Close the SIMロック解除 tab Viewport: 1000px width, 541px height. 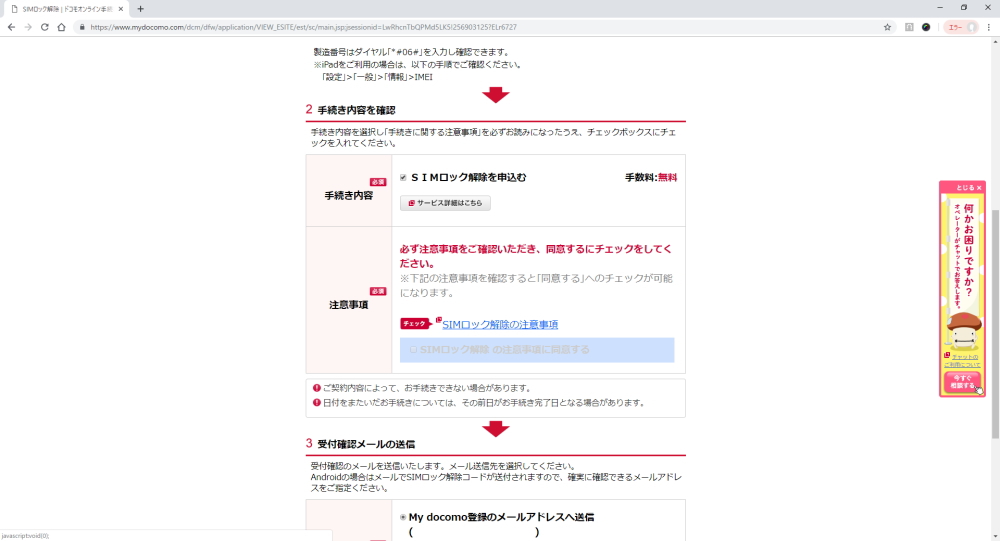[x=121, y=9]
